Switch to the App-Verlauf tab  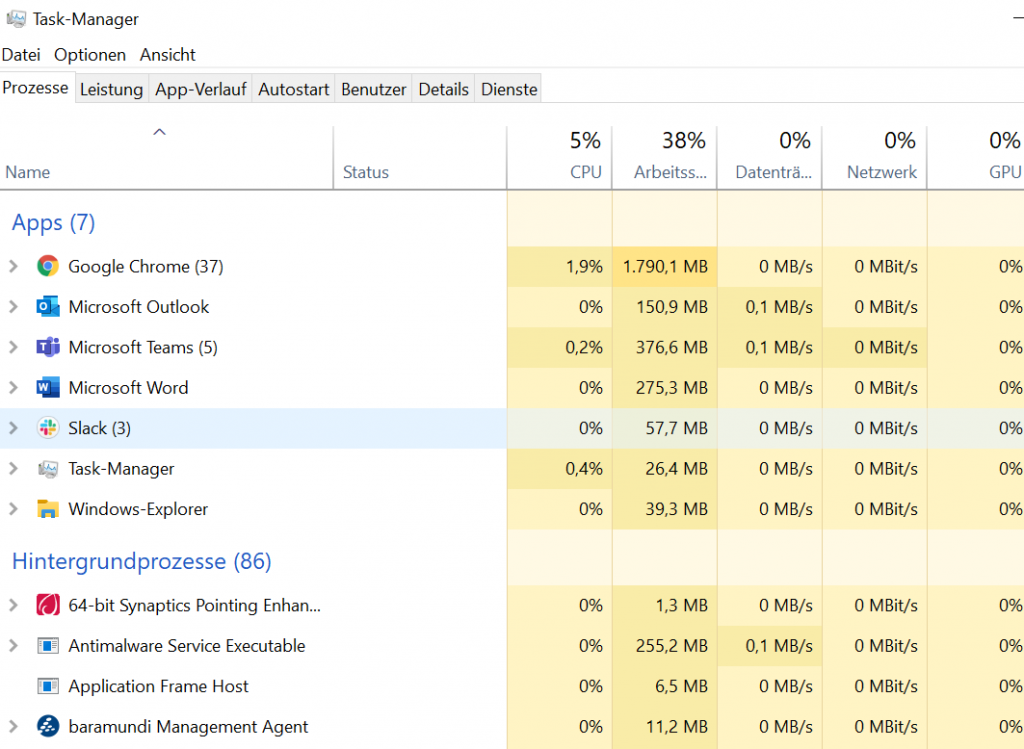coord(200,89)
